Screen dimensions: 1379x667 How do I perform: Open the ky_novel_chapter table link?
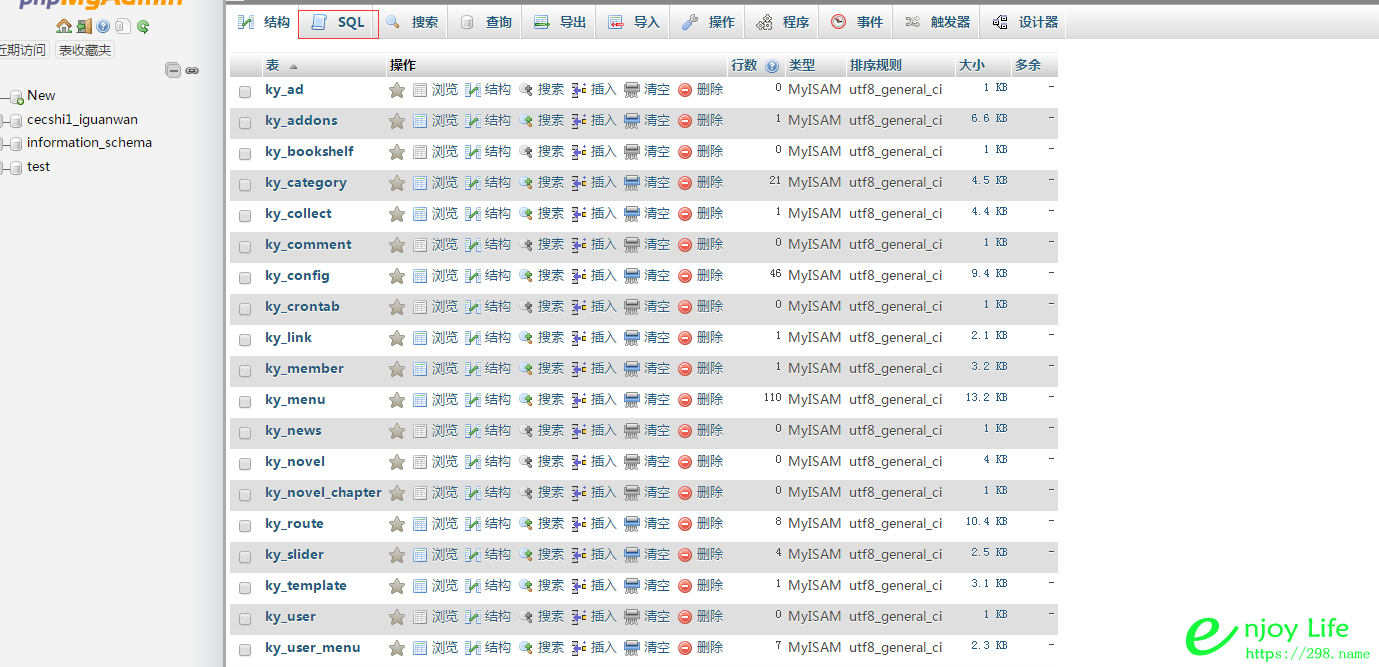323,492
